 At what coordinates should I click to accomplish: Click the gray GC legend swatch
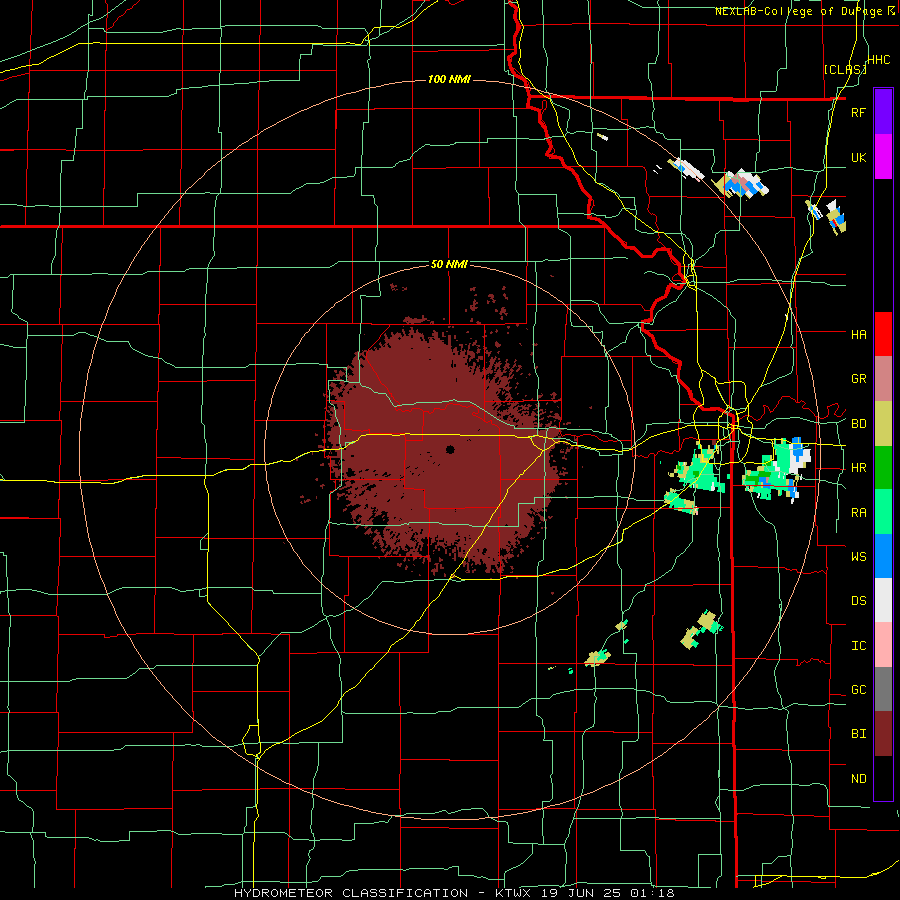883,689
